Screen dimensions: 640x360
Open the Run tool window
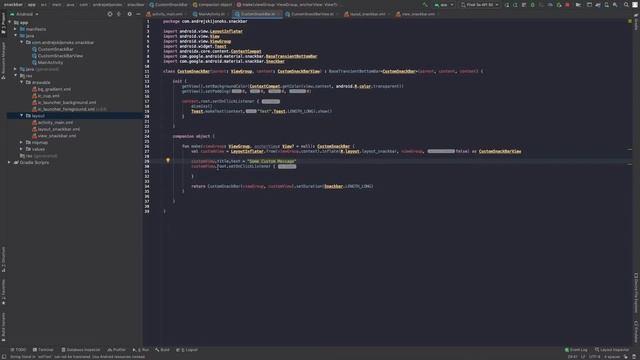click(x=141, y=350)
